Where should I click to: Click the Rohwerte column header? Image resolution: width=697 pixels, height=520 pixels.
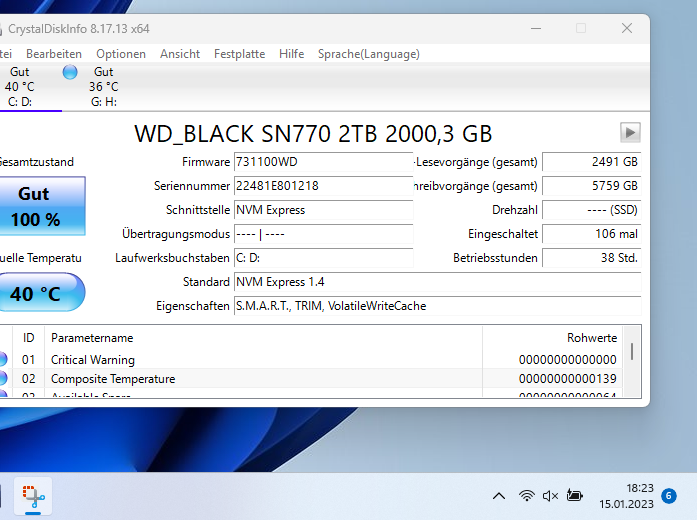[553, 338]
